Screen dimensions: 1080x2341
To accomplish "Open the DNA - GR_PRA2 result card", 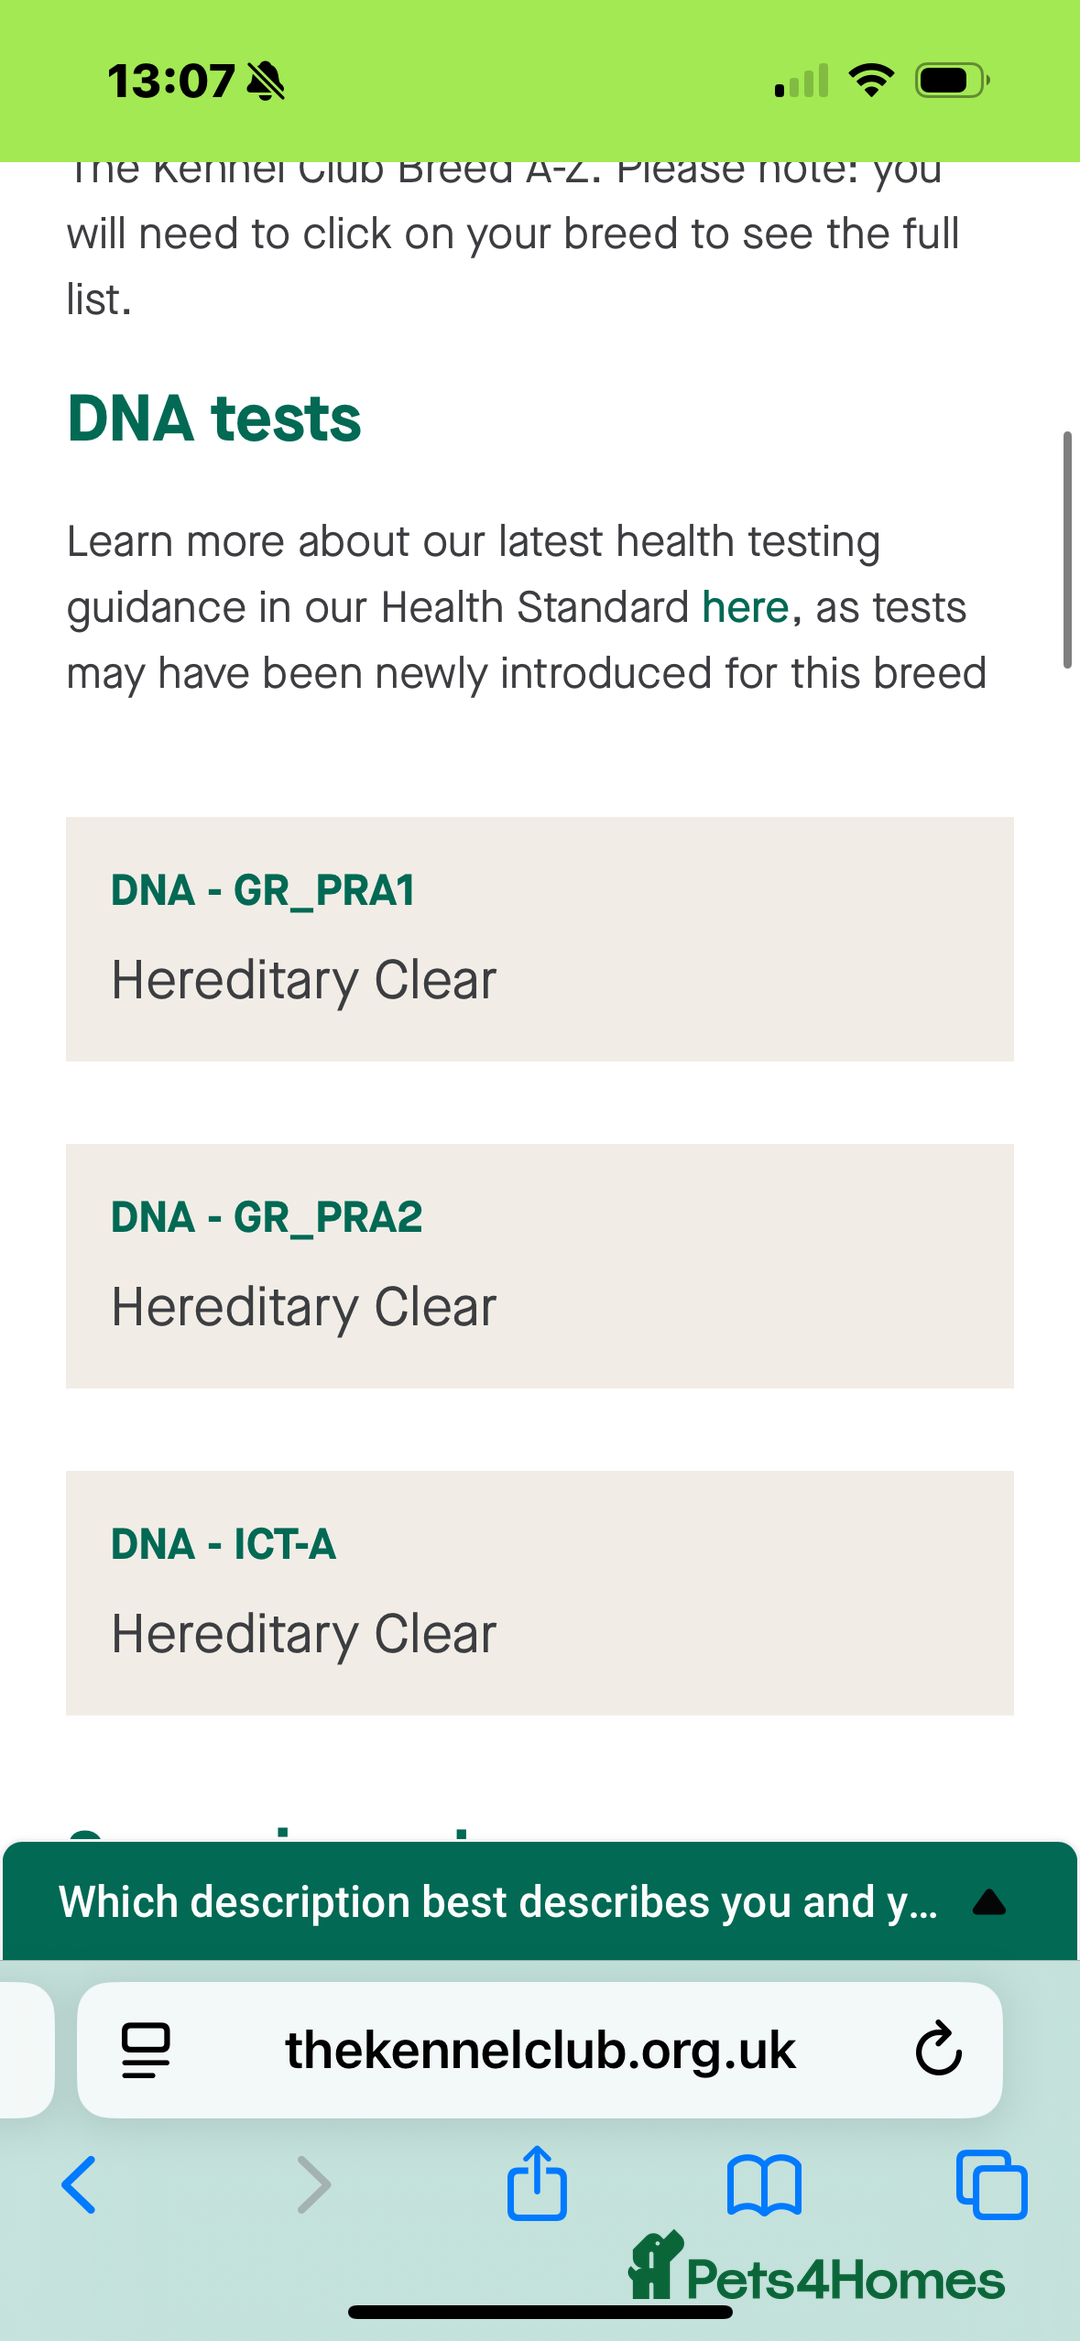I will click(x=540, y=1265).
